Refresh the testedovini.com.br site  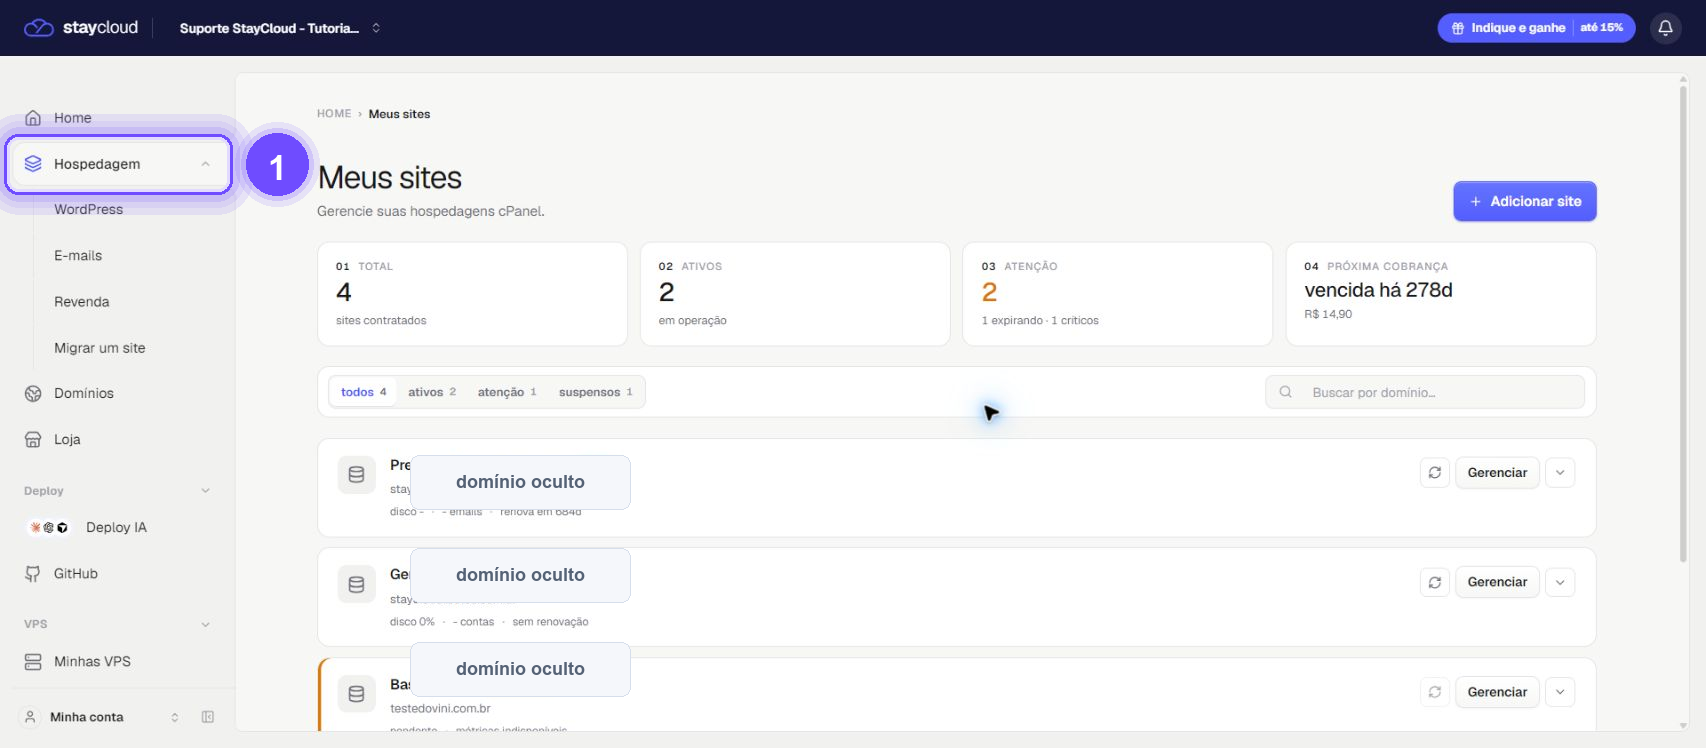click(x=1435, y=692)
